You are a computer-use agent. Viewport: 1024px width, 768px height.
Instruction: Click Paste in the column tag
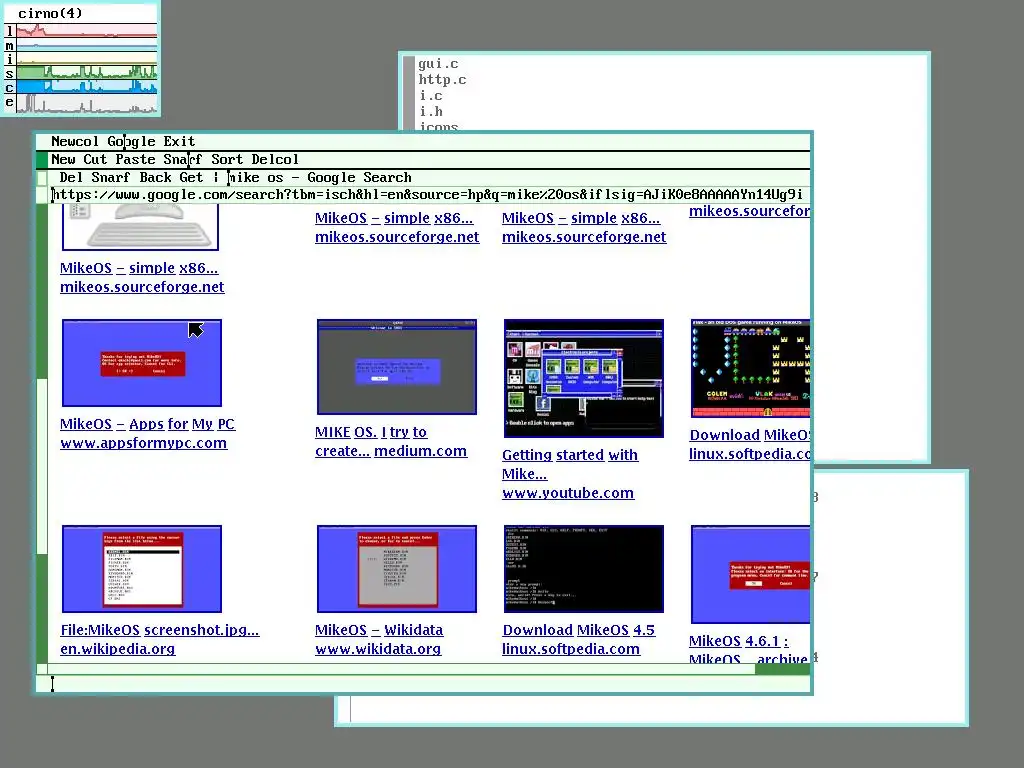tap(135, 159)
